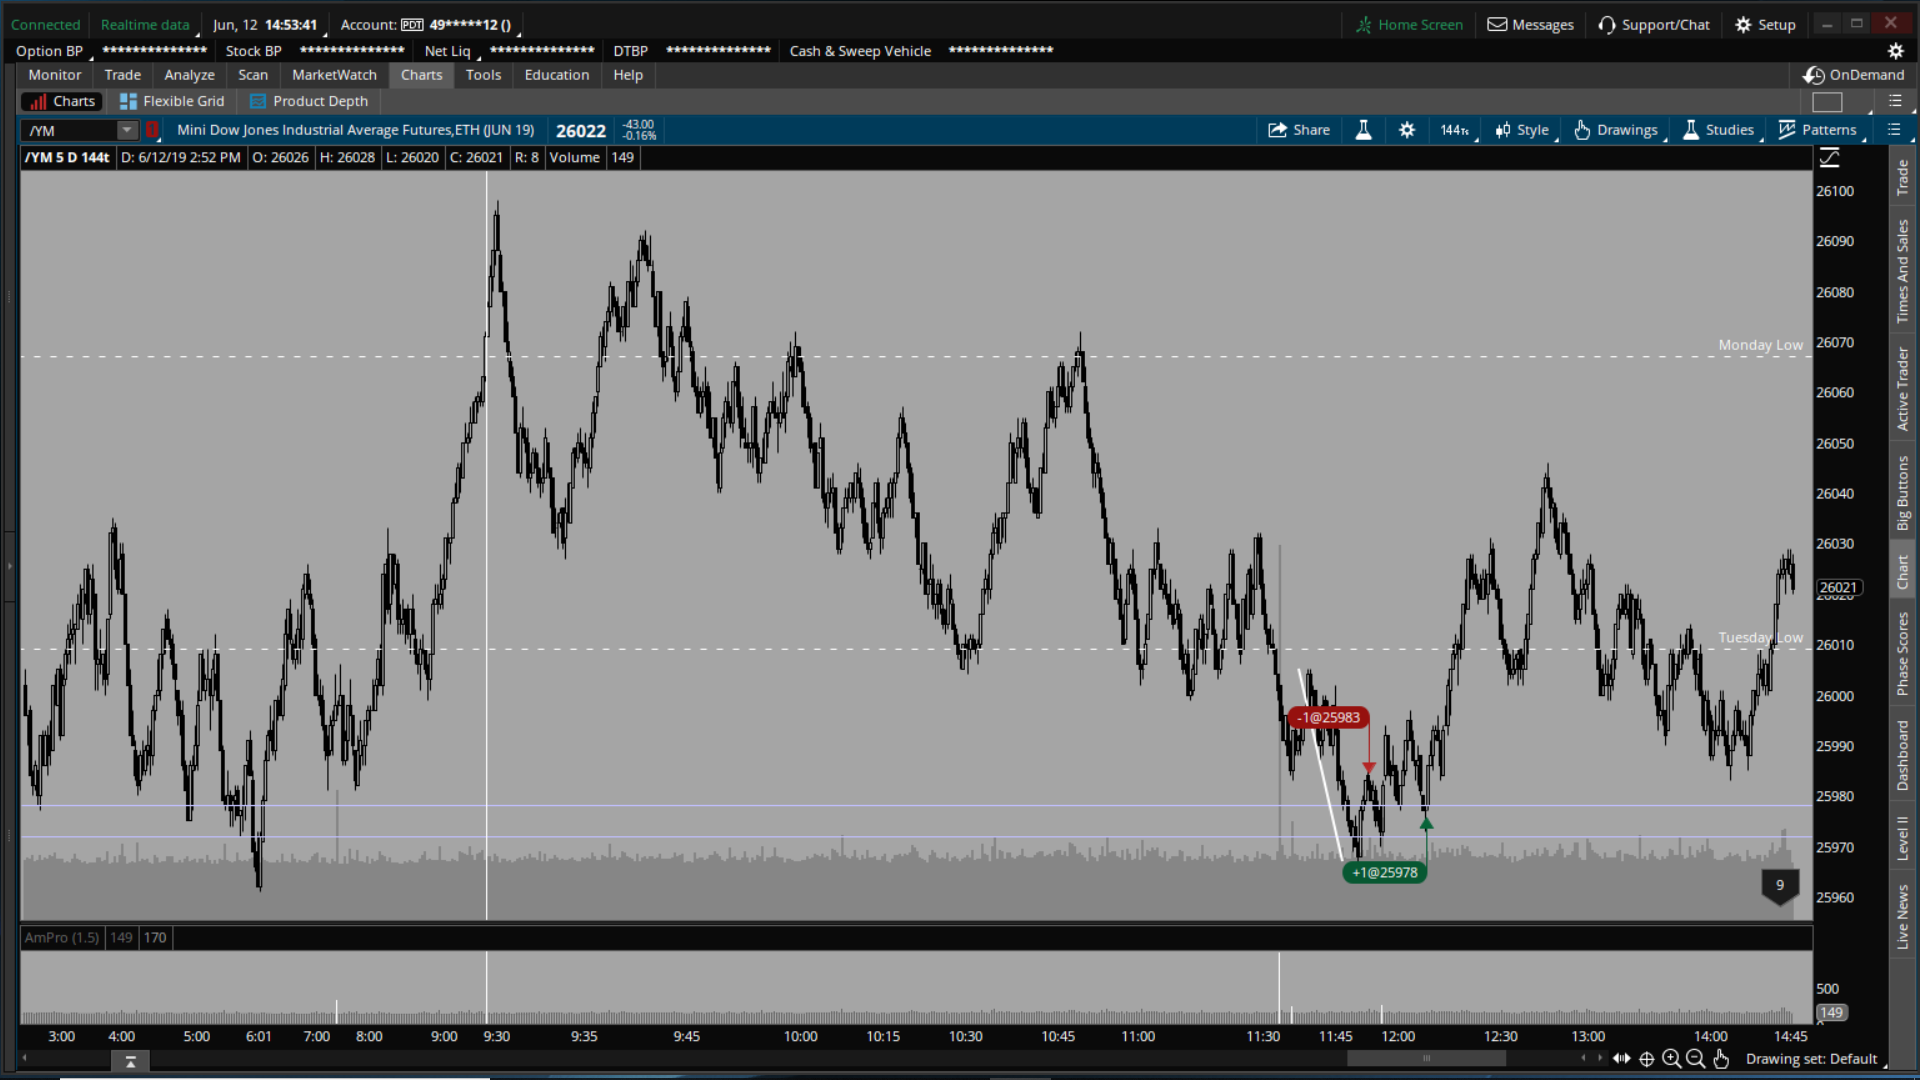The width and height of the screenshot is (1920, 1080).
Task: Click the chart horizontal scrollbar thumb
Action: 1426,1058
